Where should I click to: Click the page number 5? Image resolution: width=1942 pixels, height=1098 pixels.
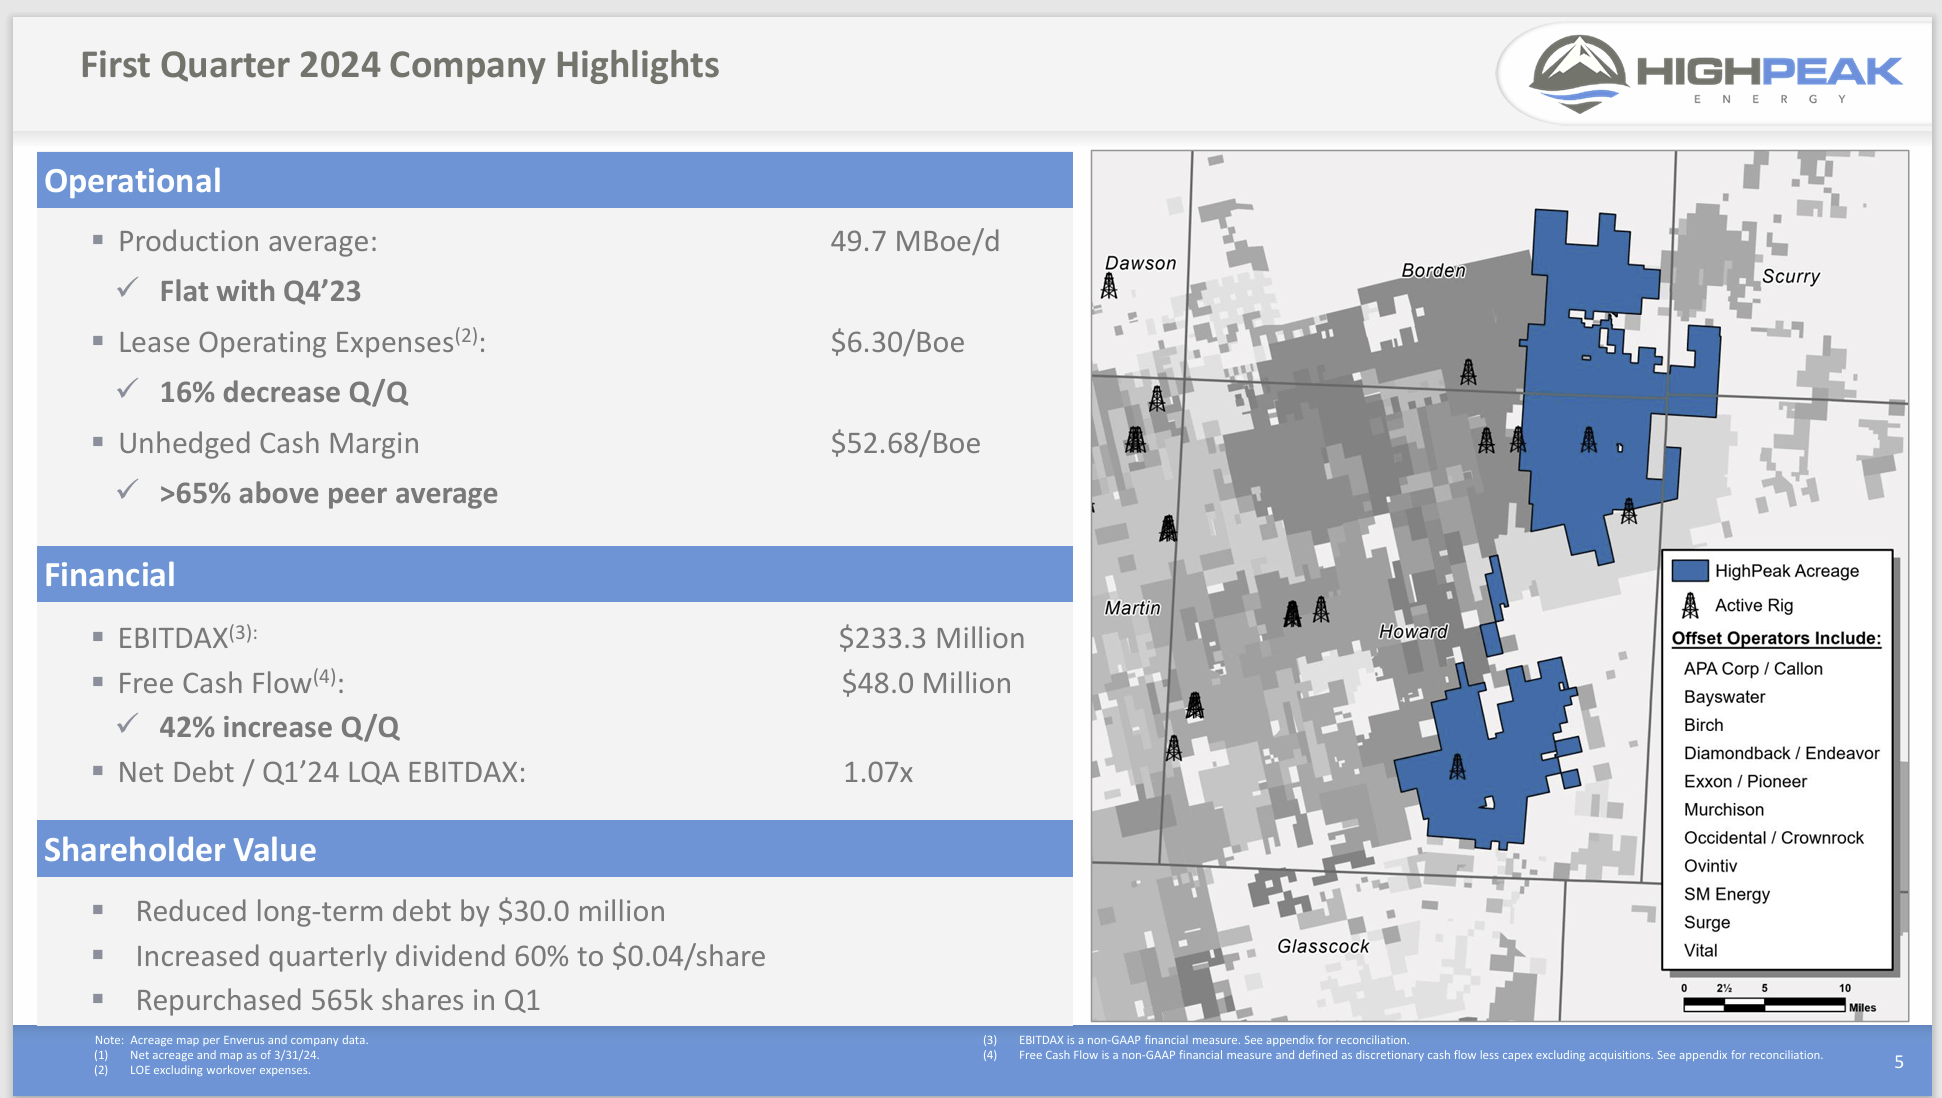1900,1060
